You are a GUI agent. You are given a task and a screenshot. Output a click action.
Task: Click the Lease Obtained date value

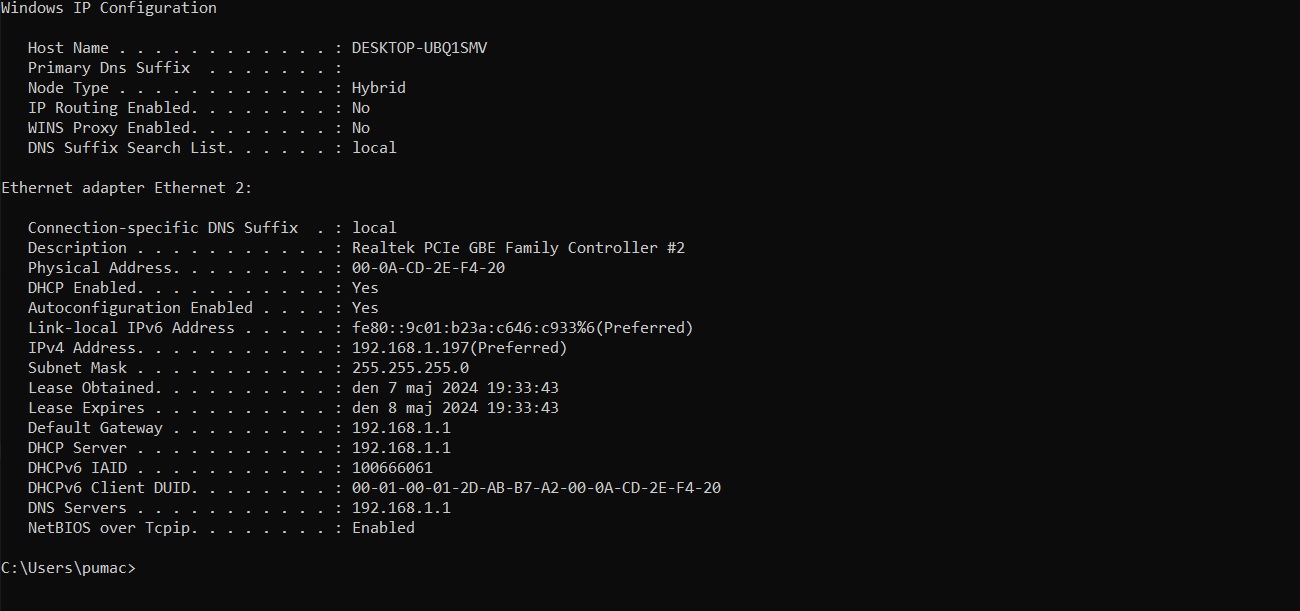tap(455, 388)
